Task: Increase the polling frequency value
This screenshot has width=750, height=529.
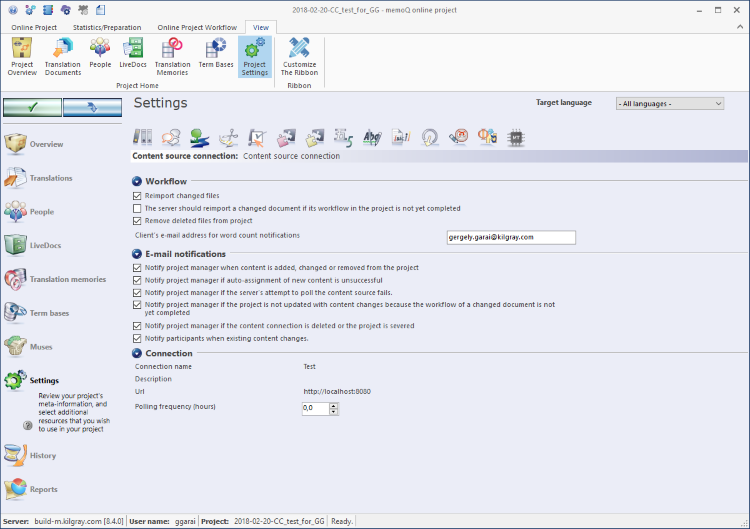Action: (x=334, y=405)
